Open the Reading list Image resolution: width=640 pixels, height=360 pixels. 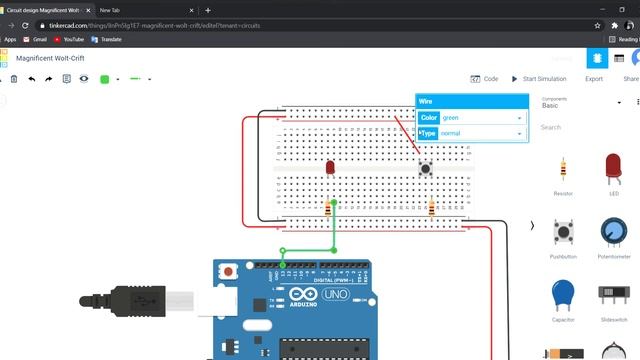(x=624, y=40)
